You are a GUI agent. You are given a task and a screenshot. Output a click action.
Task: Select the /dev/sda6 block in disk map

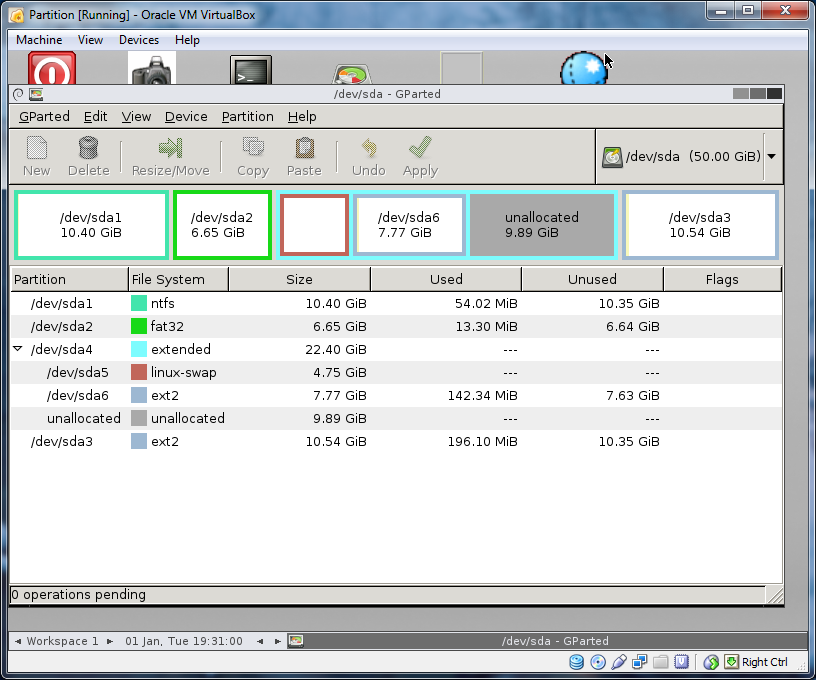(409, 225)
